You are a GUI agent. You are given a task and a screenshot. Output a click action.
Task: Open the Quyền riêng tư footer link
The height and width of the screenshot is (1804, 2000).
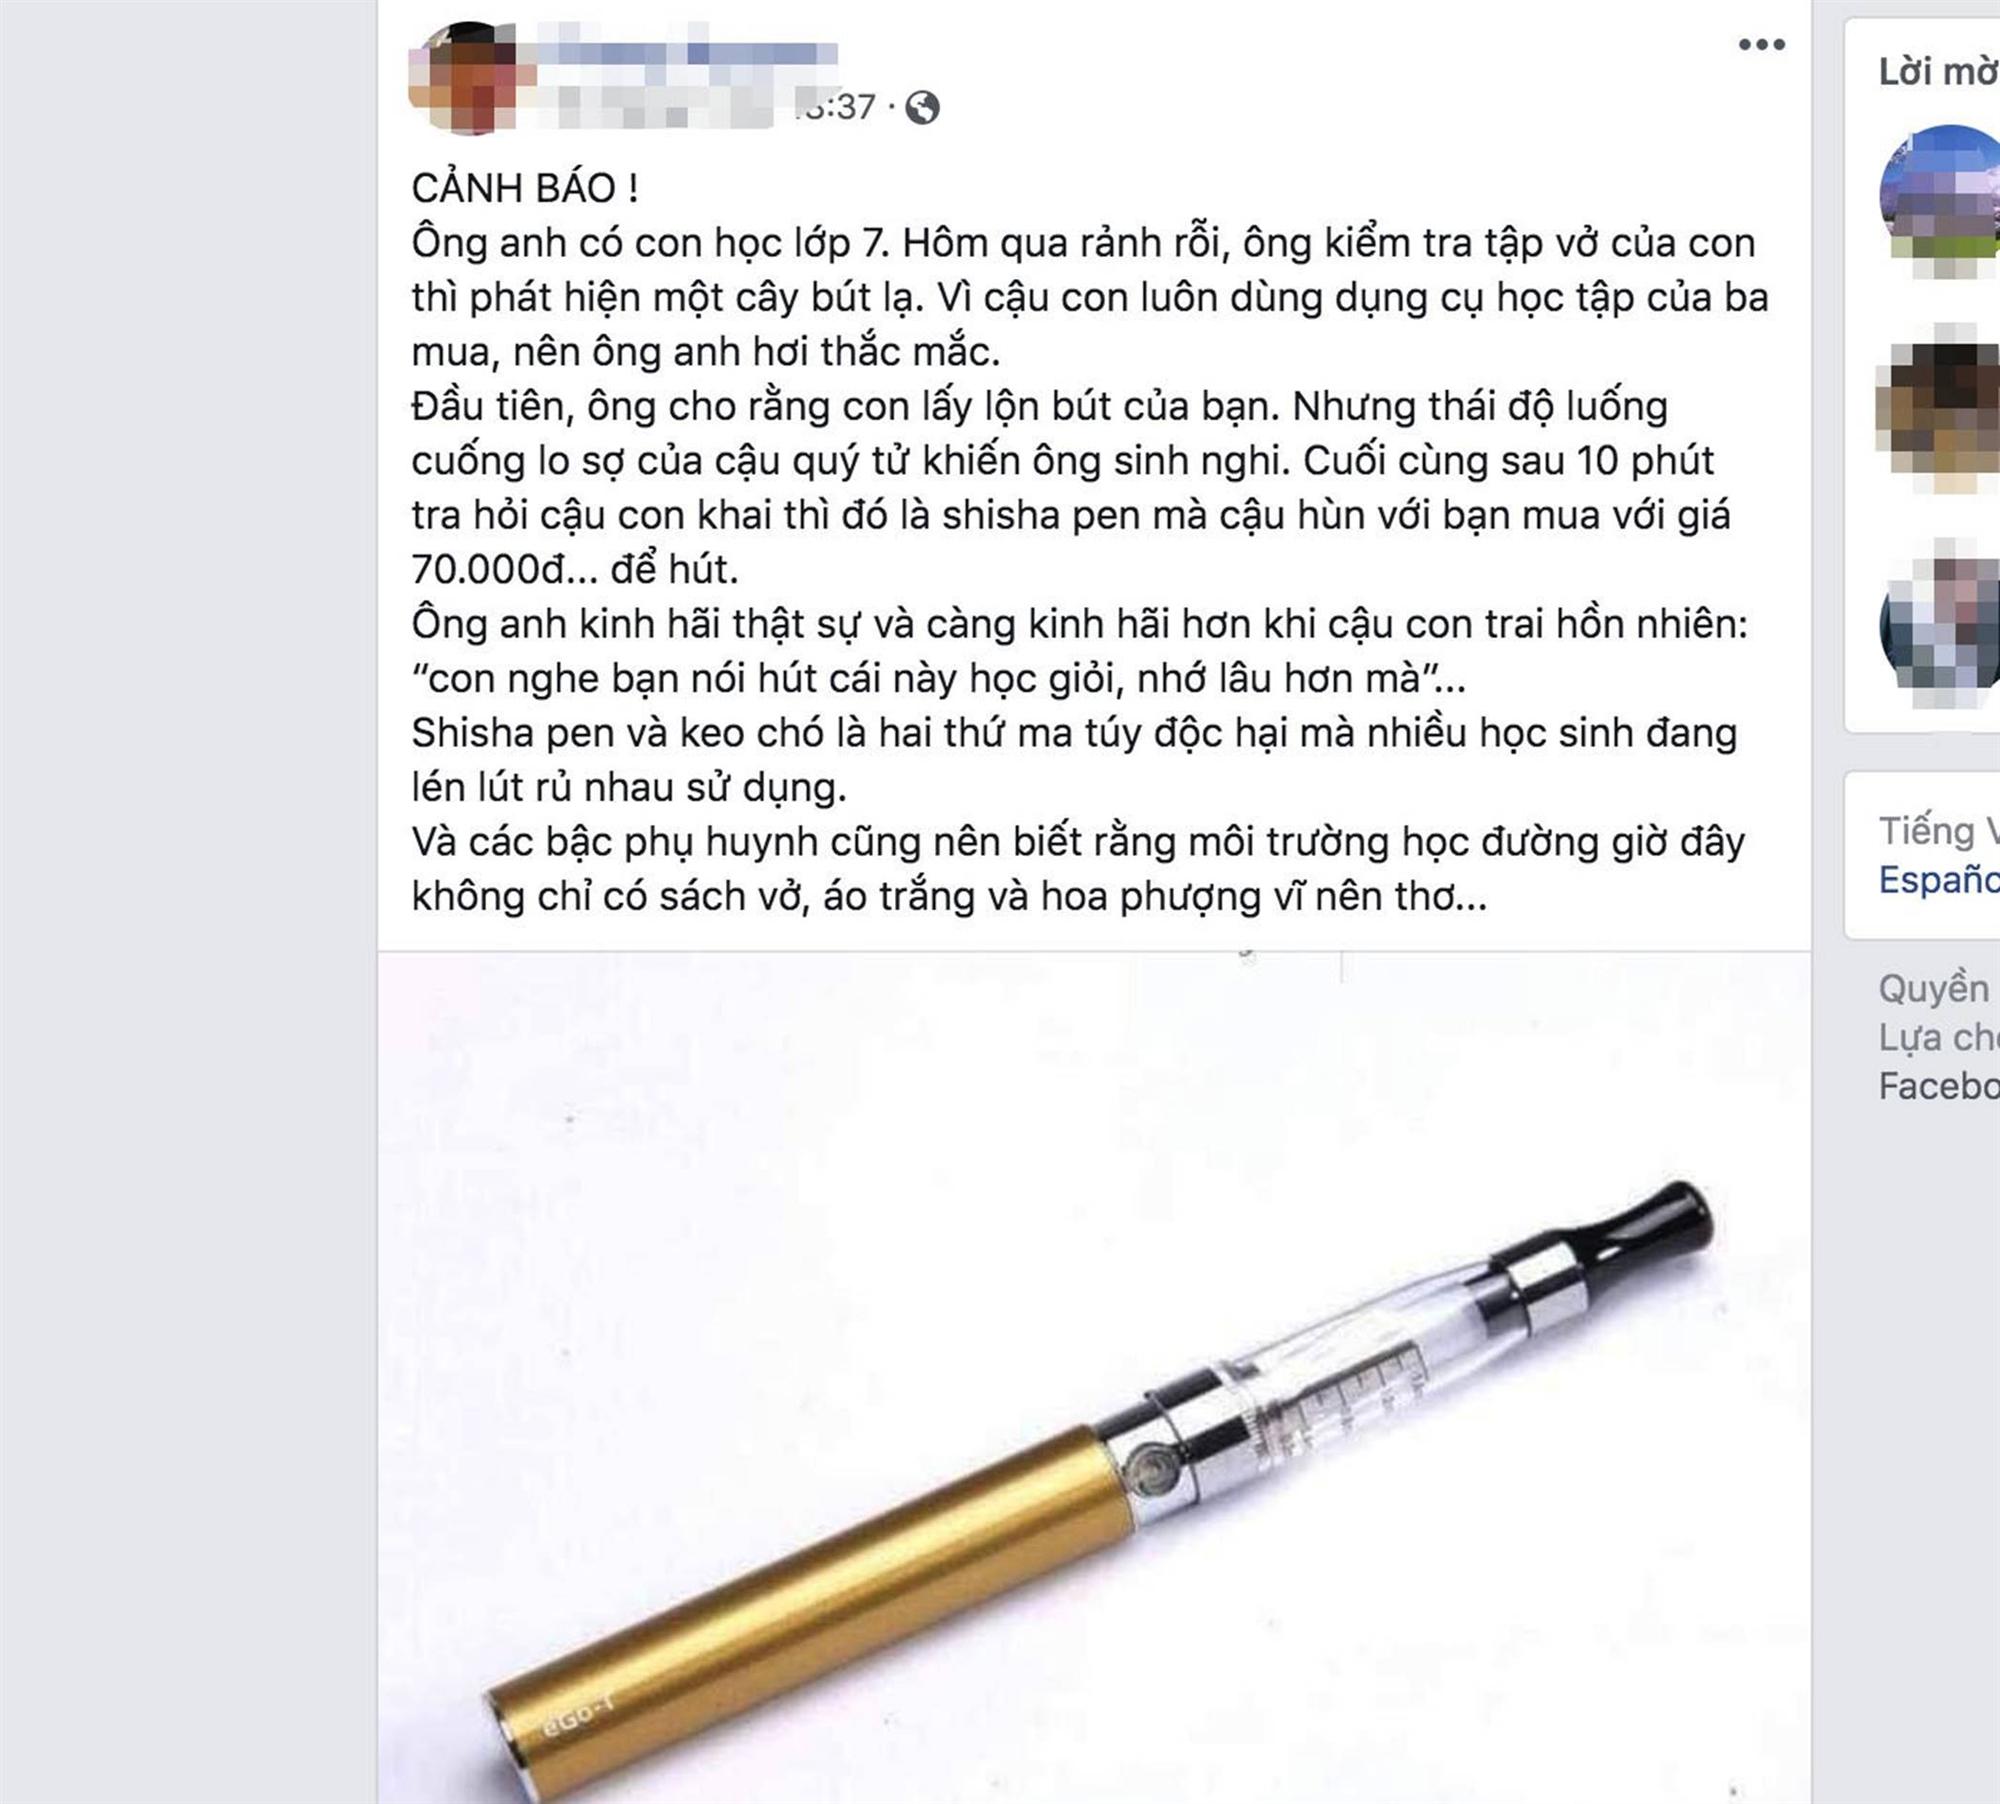1936,988
